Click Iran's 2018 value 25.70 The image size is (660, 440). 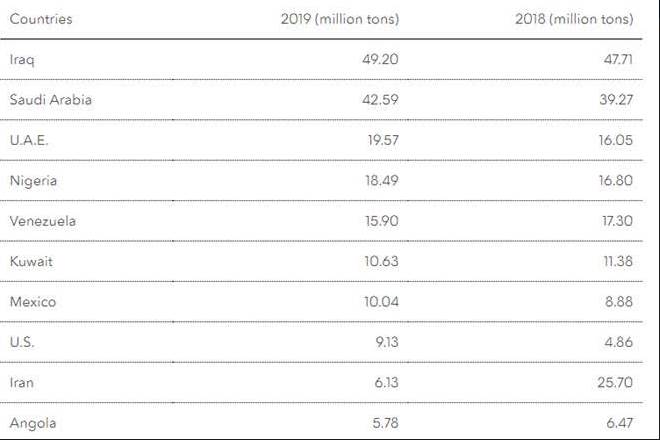click(x=614, y=383)
